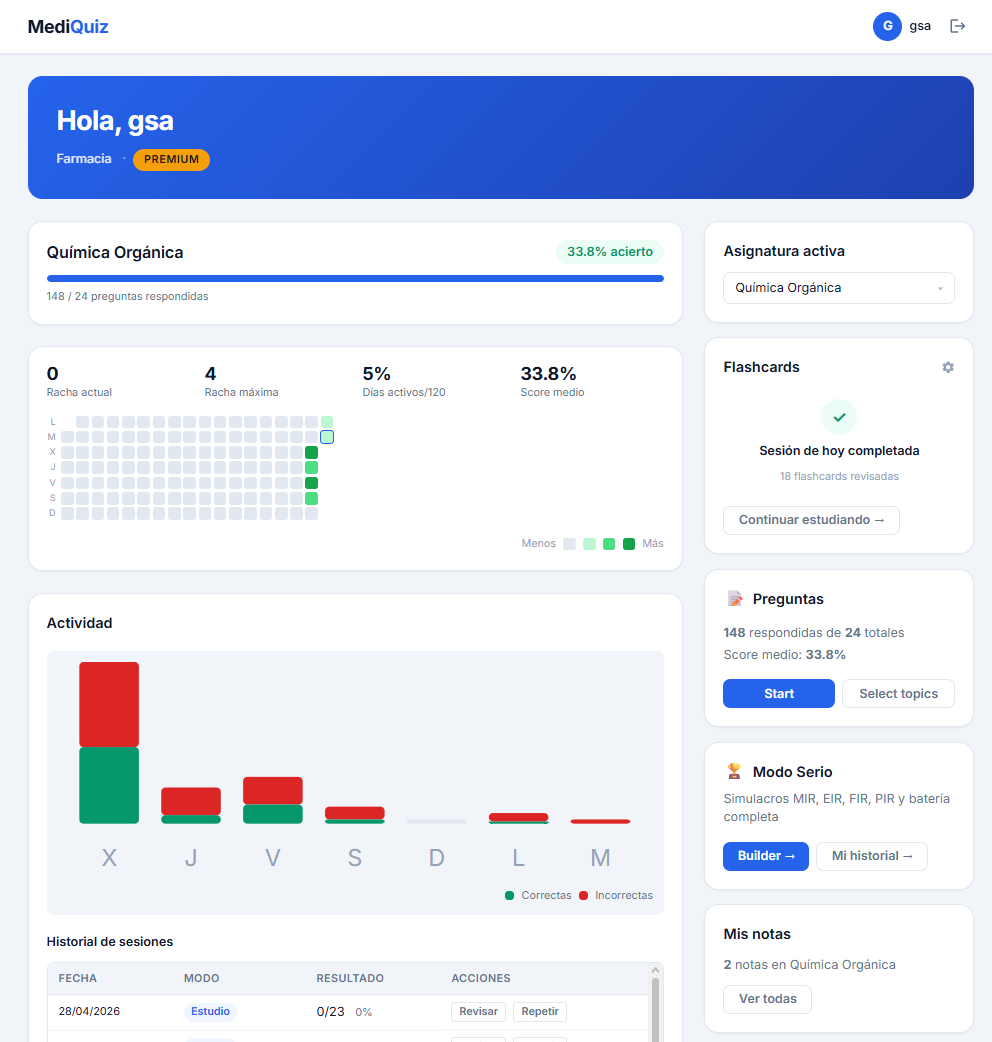The image size is (992, 1042).
Task: Select the Estudio mode label in session history
Action: pyautogui.click(x=209, y=1011)
